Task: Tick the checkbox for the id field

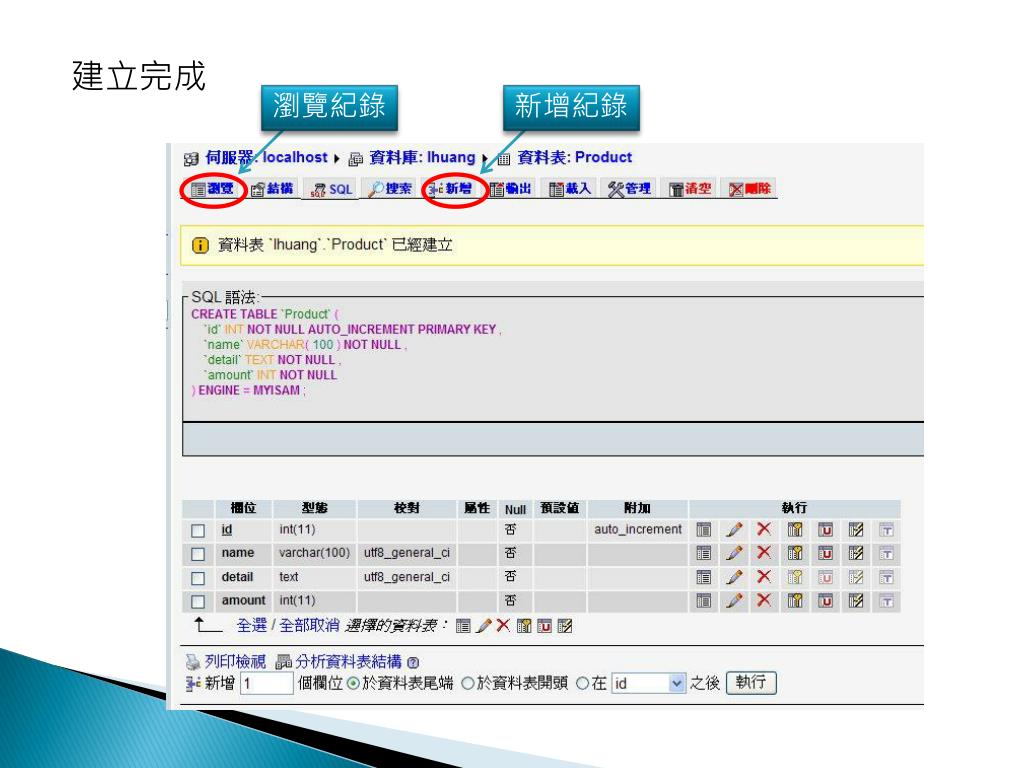Action: point(198,530)
